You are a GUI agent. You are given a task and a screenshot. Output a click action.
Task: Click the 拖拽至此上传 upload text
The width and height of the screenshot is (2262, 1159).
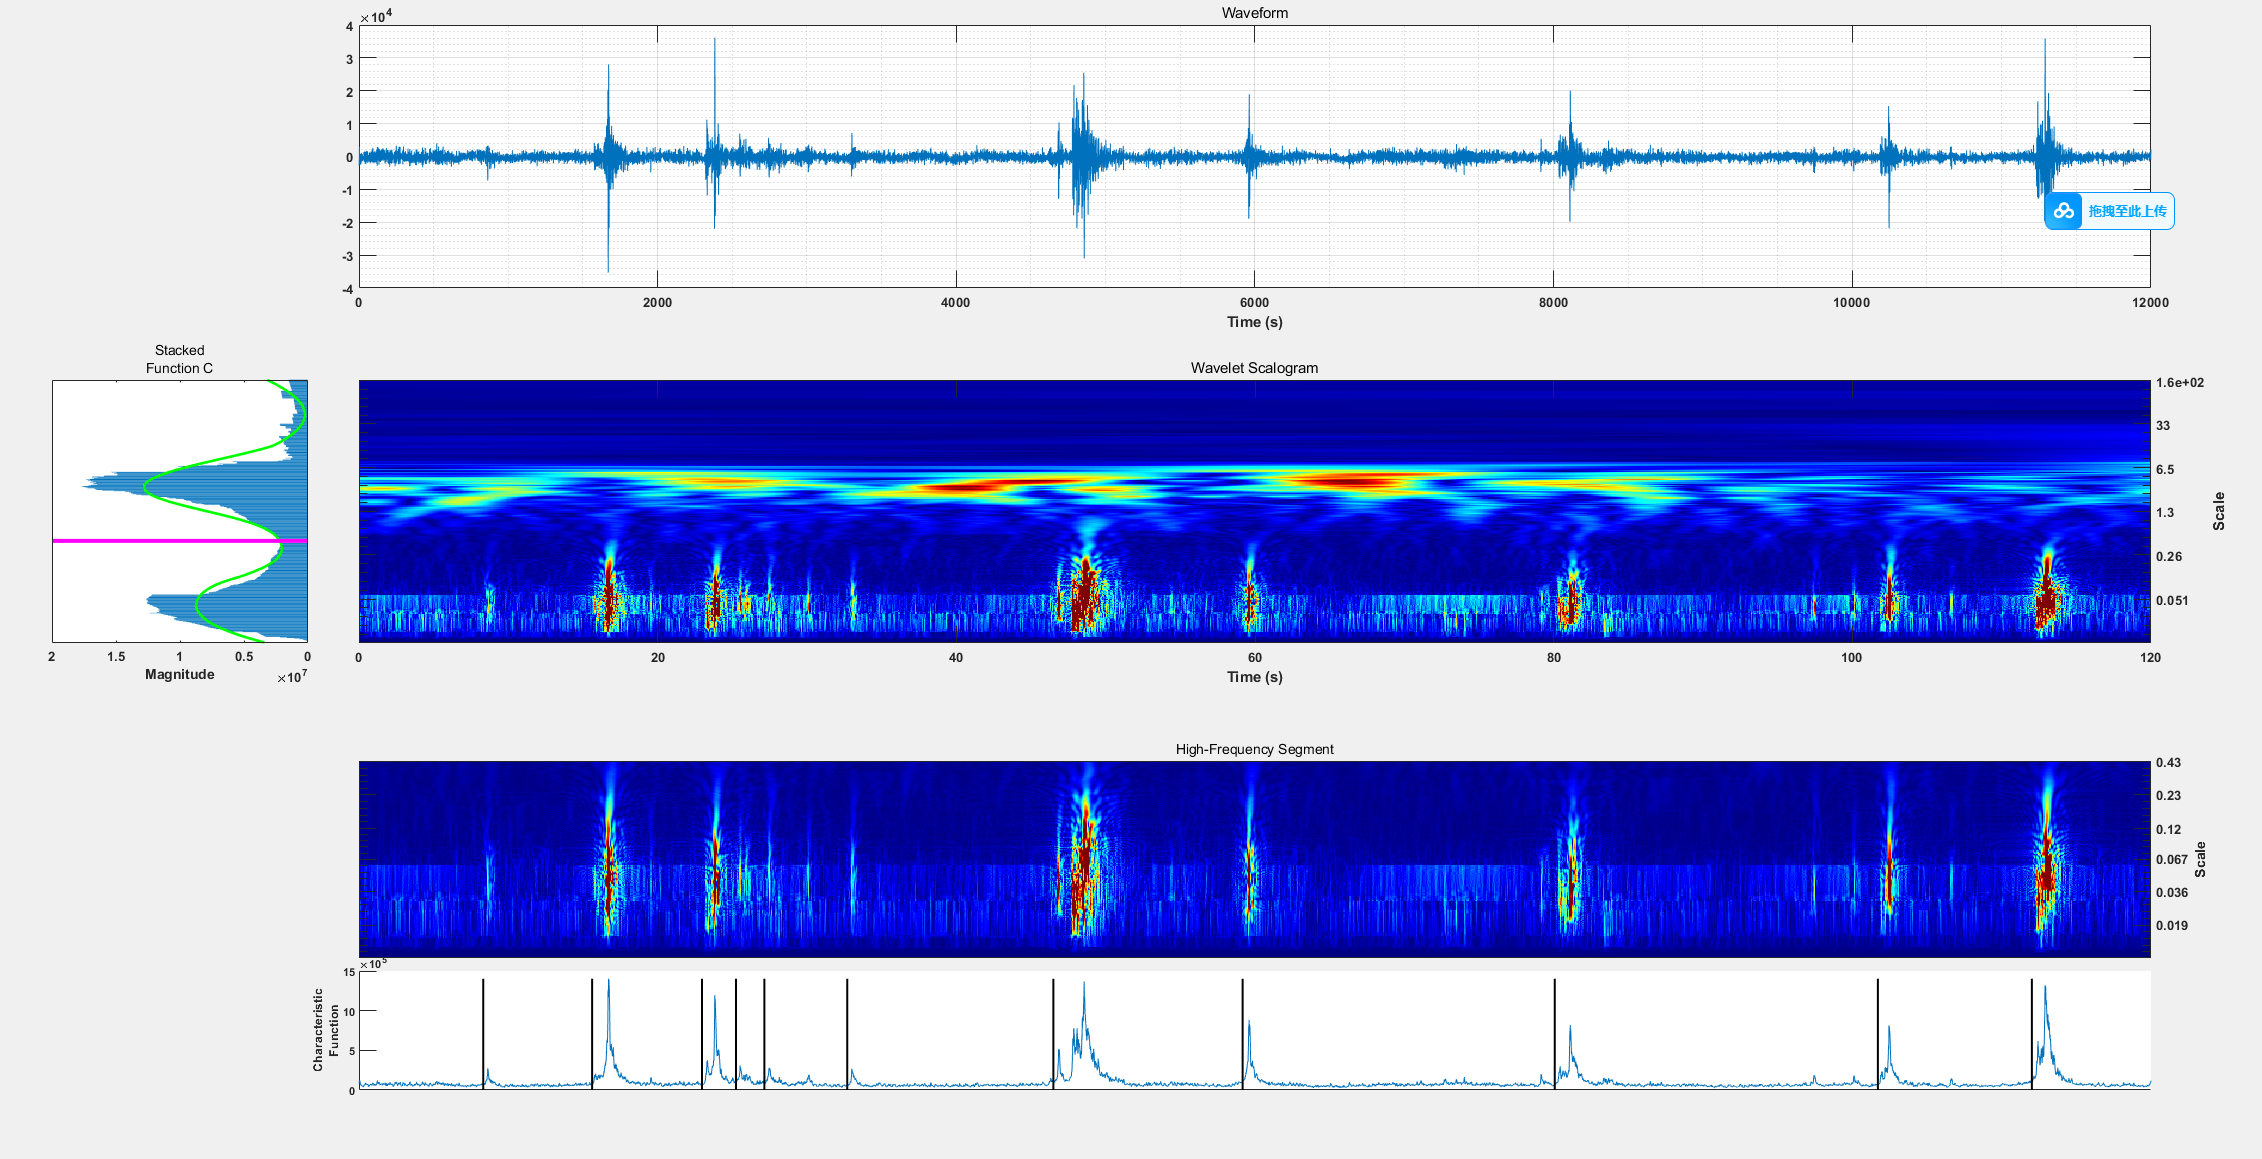tap(2127, 211)
